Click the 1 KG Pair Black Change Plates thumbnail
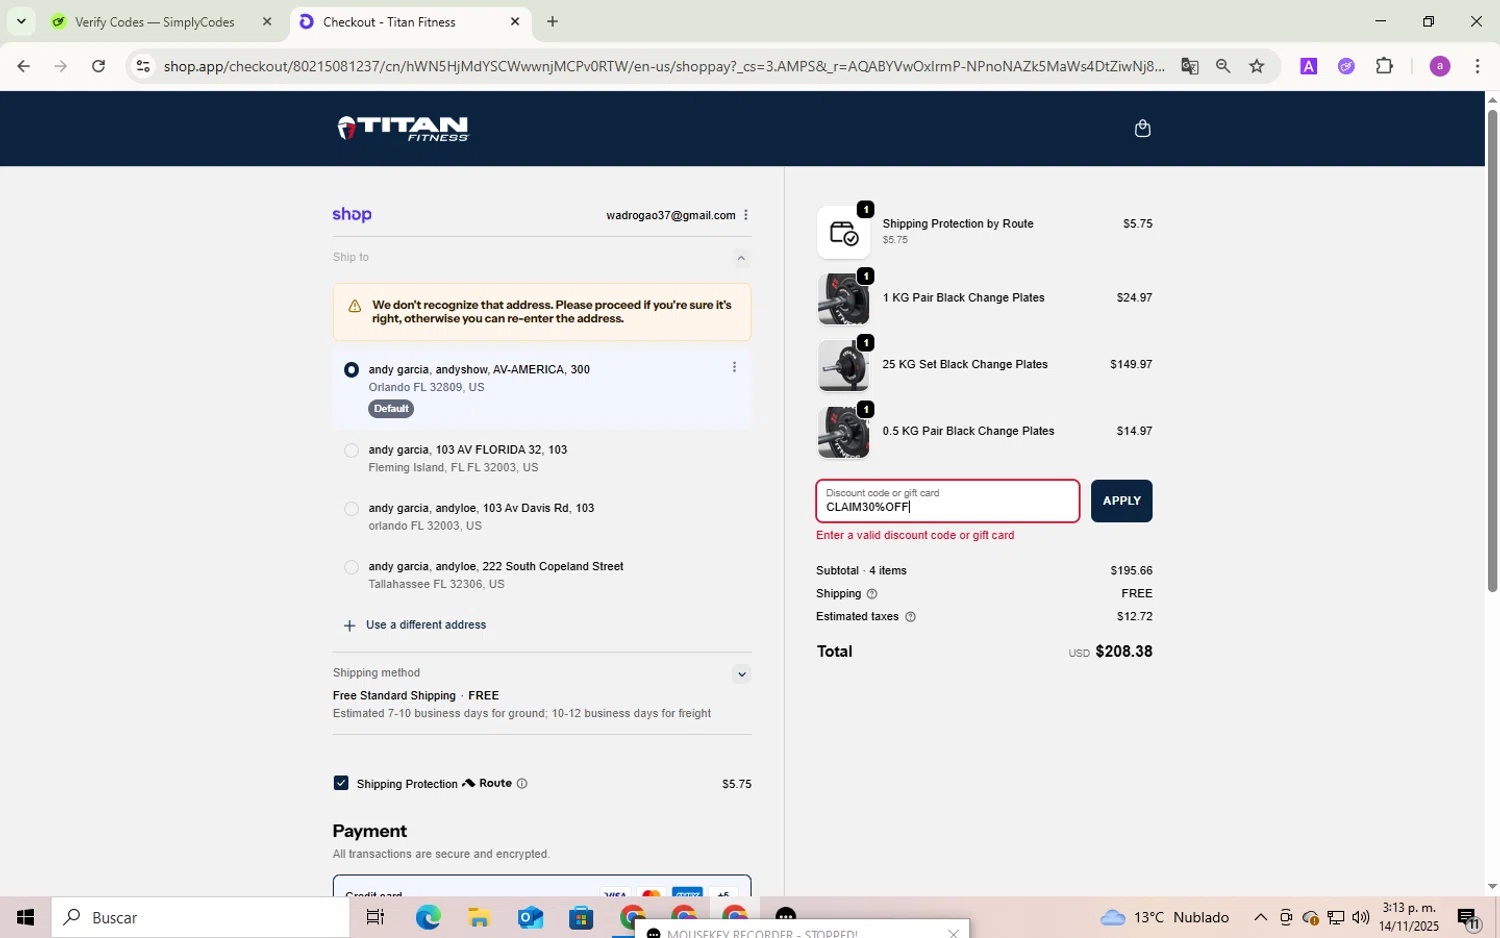The width and height of the screenshot is (1500, 938). tap(843, 299)
